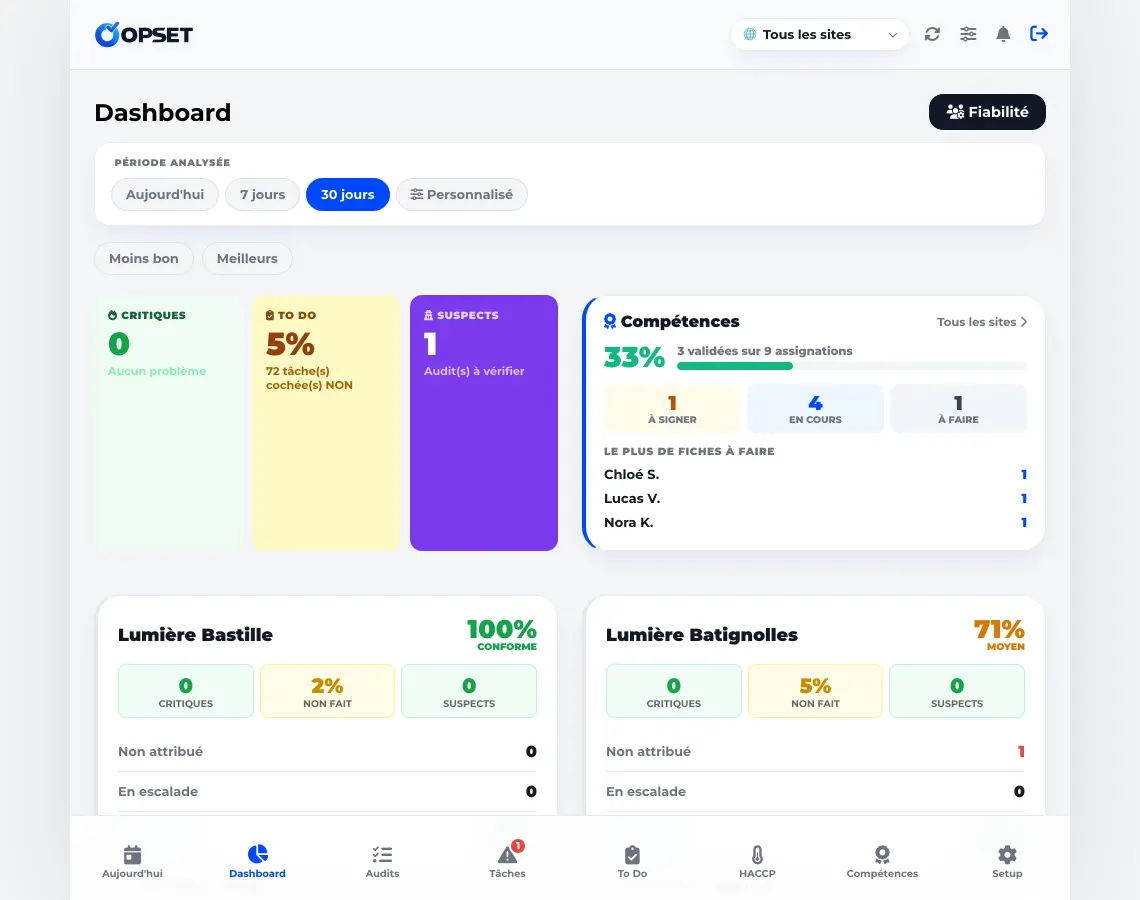Open the HACCP tab
This screenshot has width=1140, height=900.
758,861
